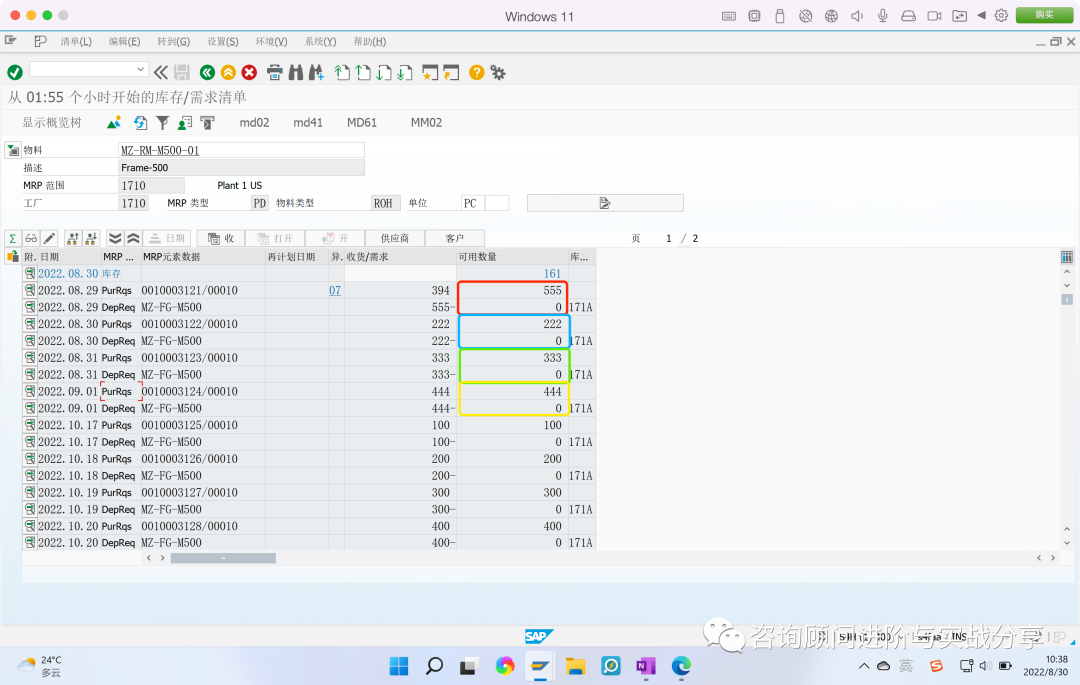Click the 收 goods receipt button
The height and width of the screenshot is (685, 1080).
(x=221, y=238)
